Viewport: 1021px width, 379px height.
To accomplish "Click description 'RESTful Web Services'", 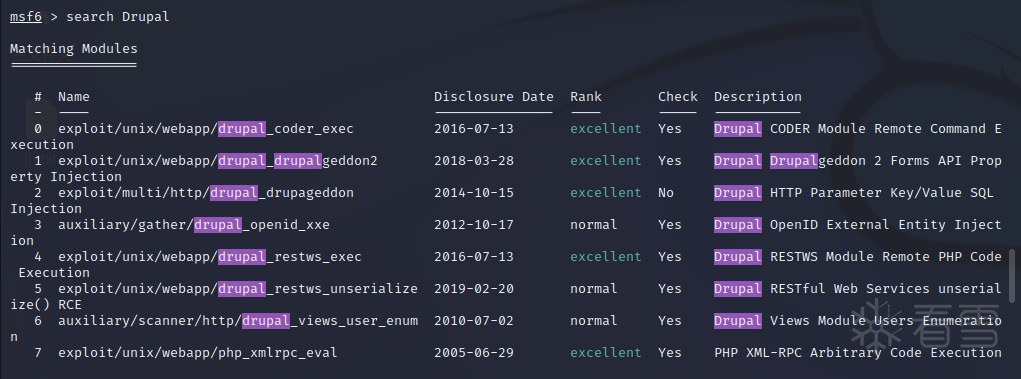I will coord(850,288).
